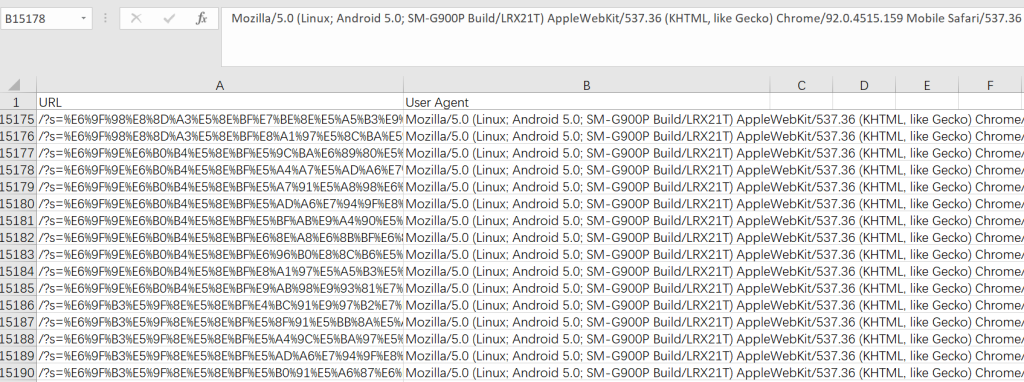Select User Agent cell in row 15187
Image resolution: width=1024 pixels, height=382 pixels.
click(586, 323)
